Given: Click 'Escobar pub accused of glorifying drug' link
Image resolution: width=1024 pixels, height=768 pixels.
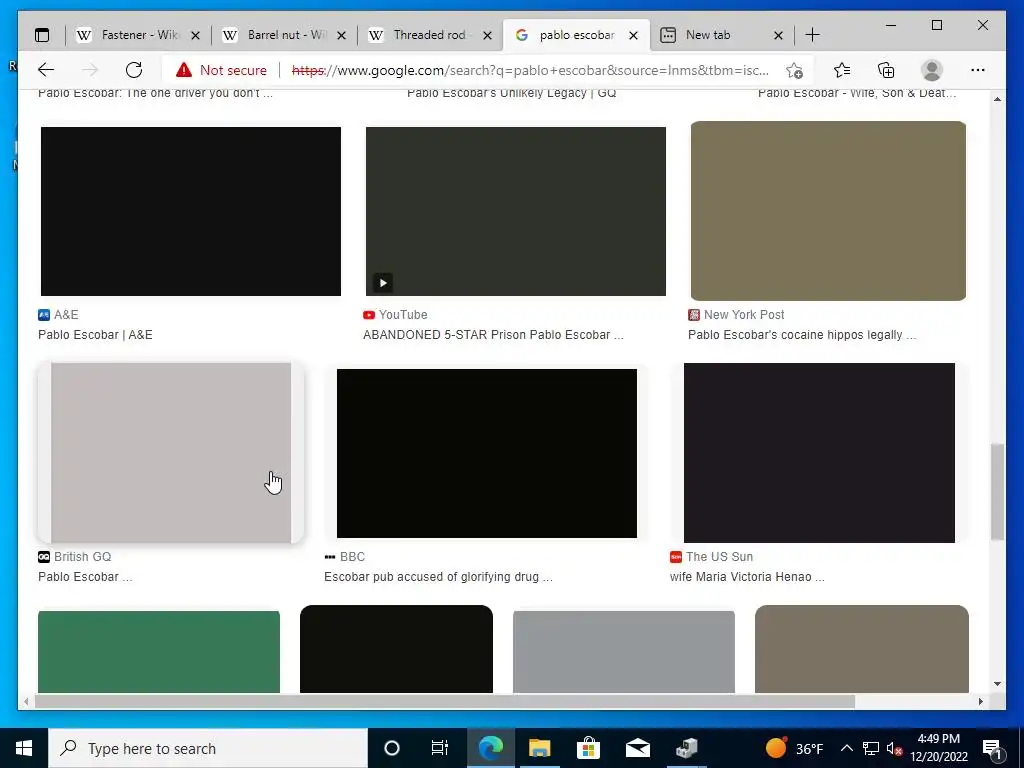Looking at the screenshot, I should [x=438, y=577].
